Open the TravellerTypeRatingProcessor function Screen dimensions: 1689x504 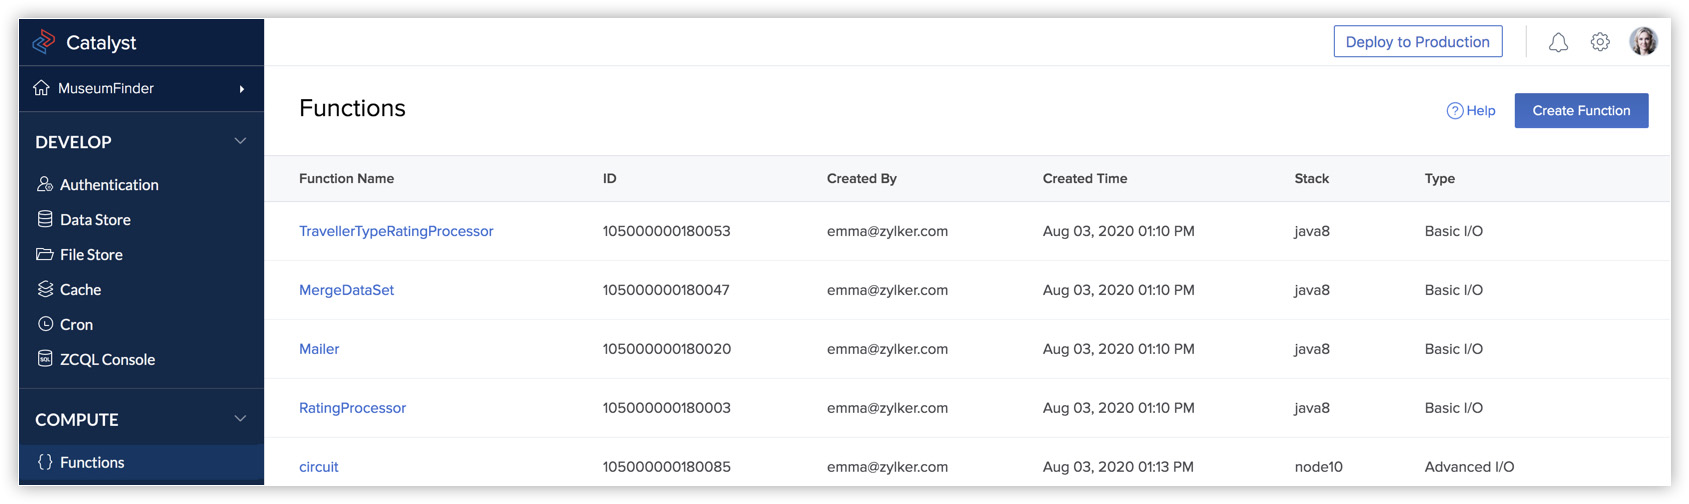point(396,231)
